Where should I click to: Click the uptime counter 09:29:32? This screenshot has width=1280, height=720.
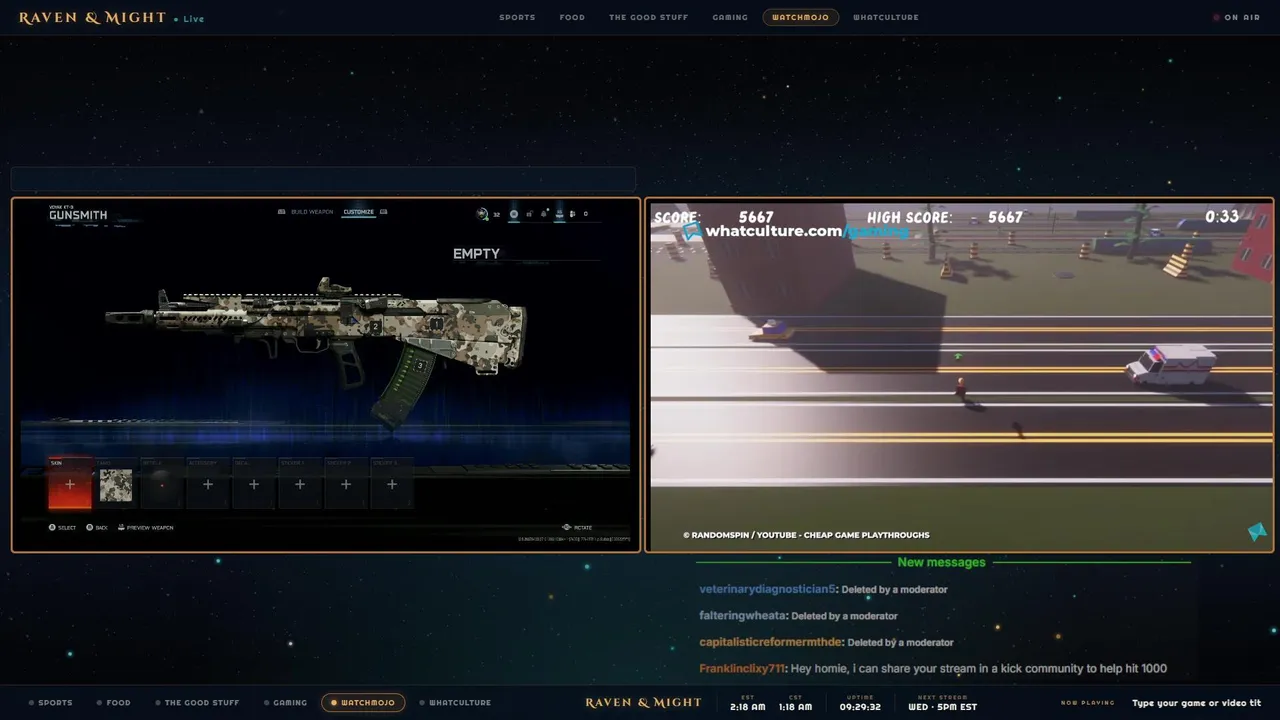860,706
